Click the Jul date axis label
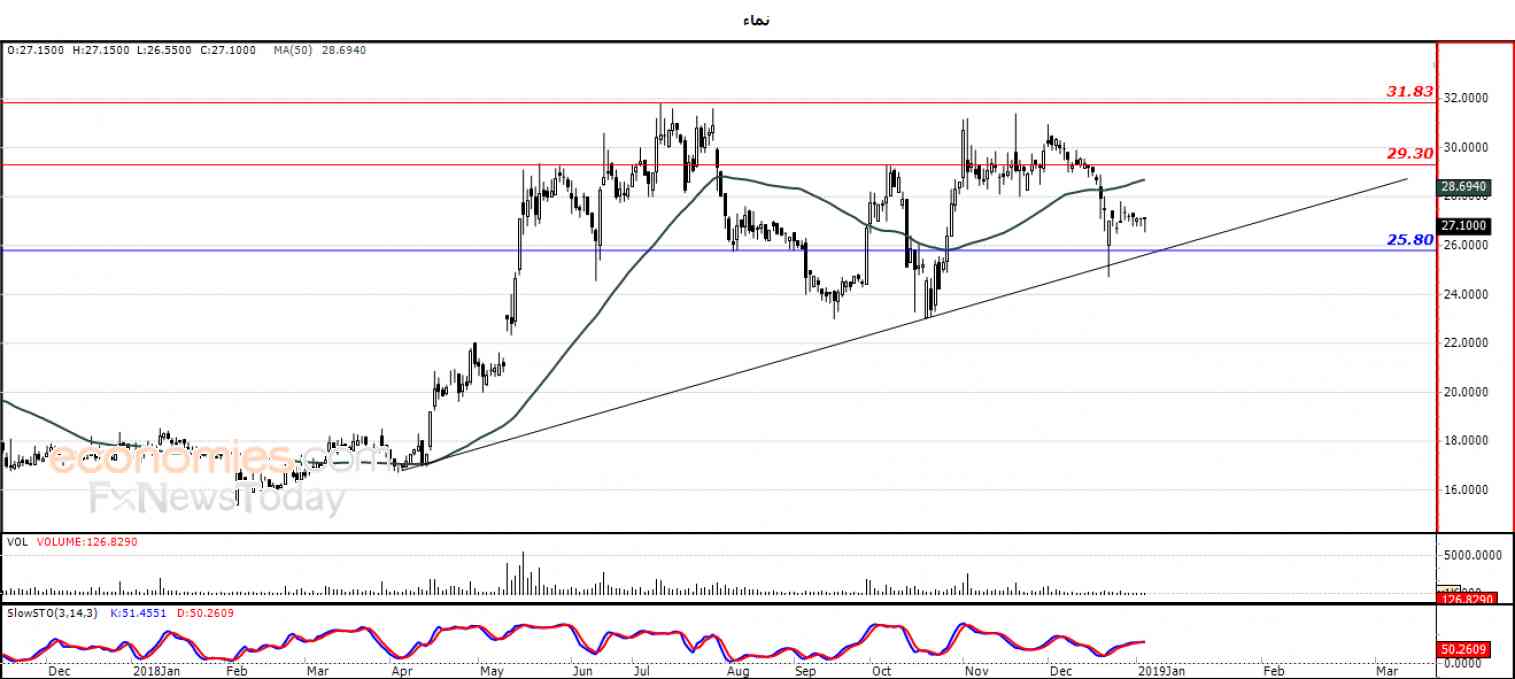The height and width of the screenshot is (679, 1515). pos(641,672)
